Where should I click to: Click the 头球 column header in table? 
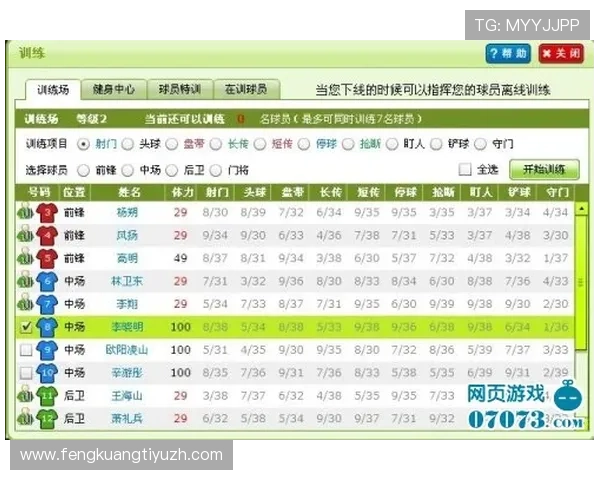254,192
